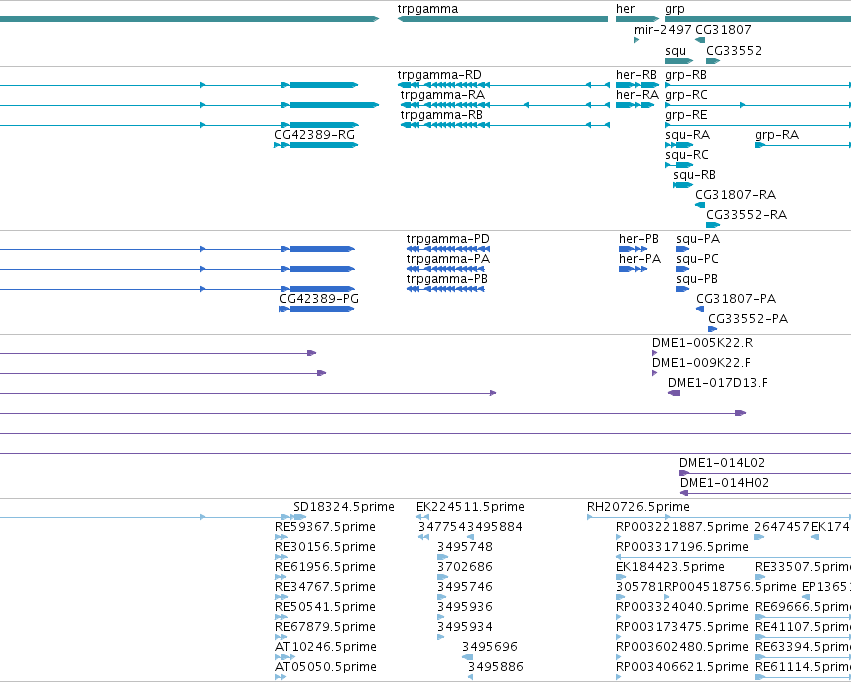Select the CG33552 gene feature

[713, 61]
